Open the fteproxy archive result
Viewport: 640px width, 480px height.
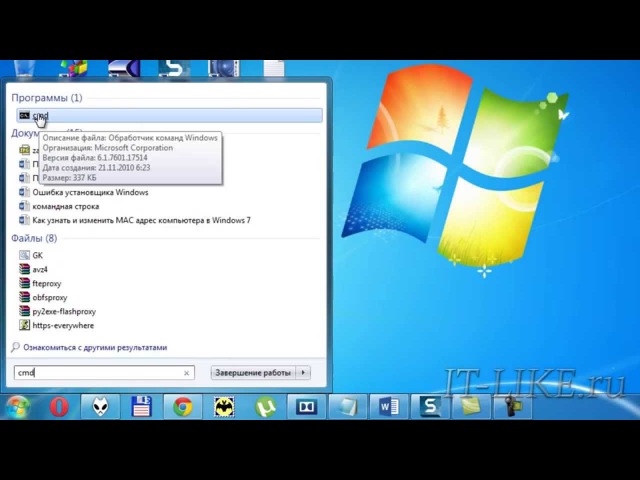tap(47, 283)
